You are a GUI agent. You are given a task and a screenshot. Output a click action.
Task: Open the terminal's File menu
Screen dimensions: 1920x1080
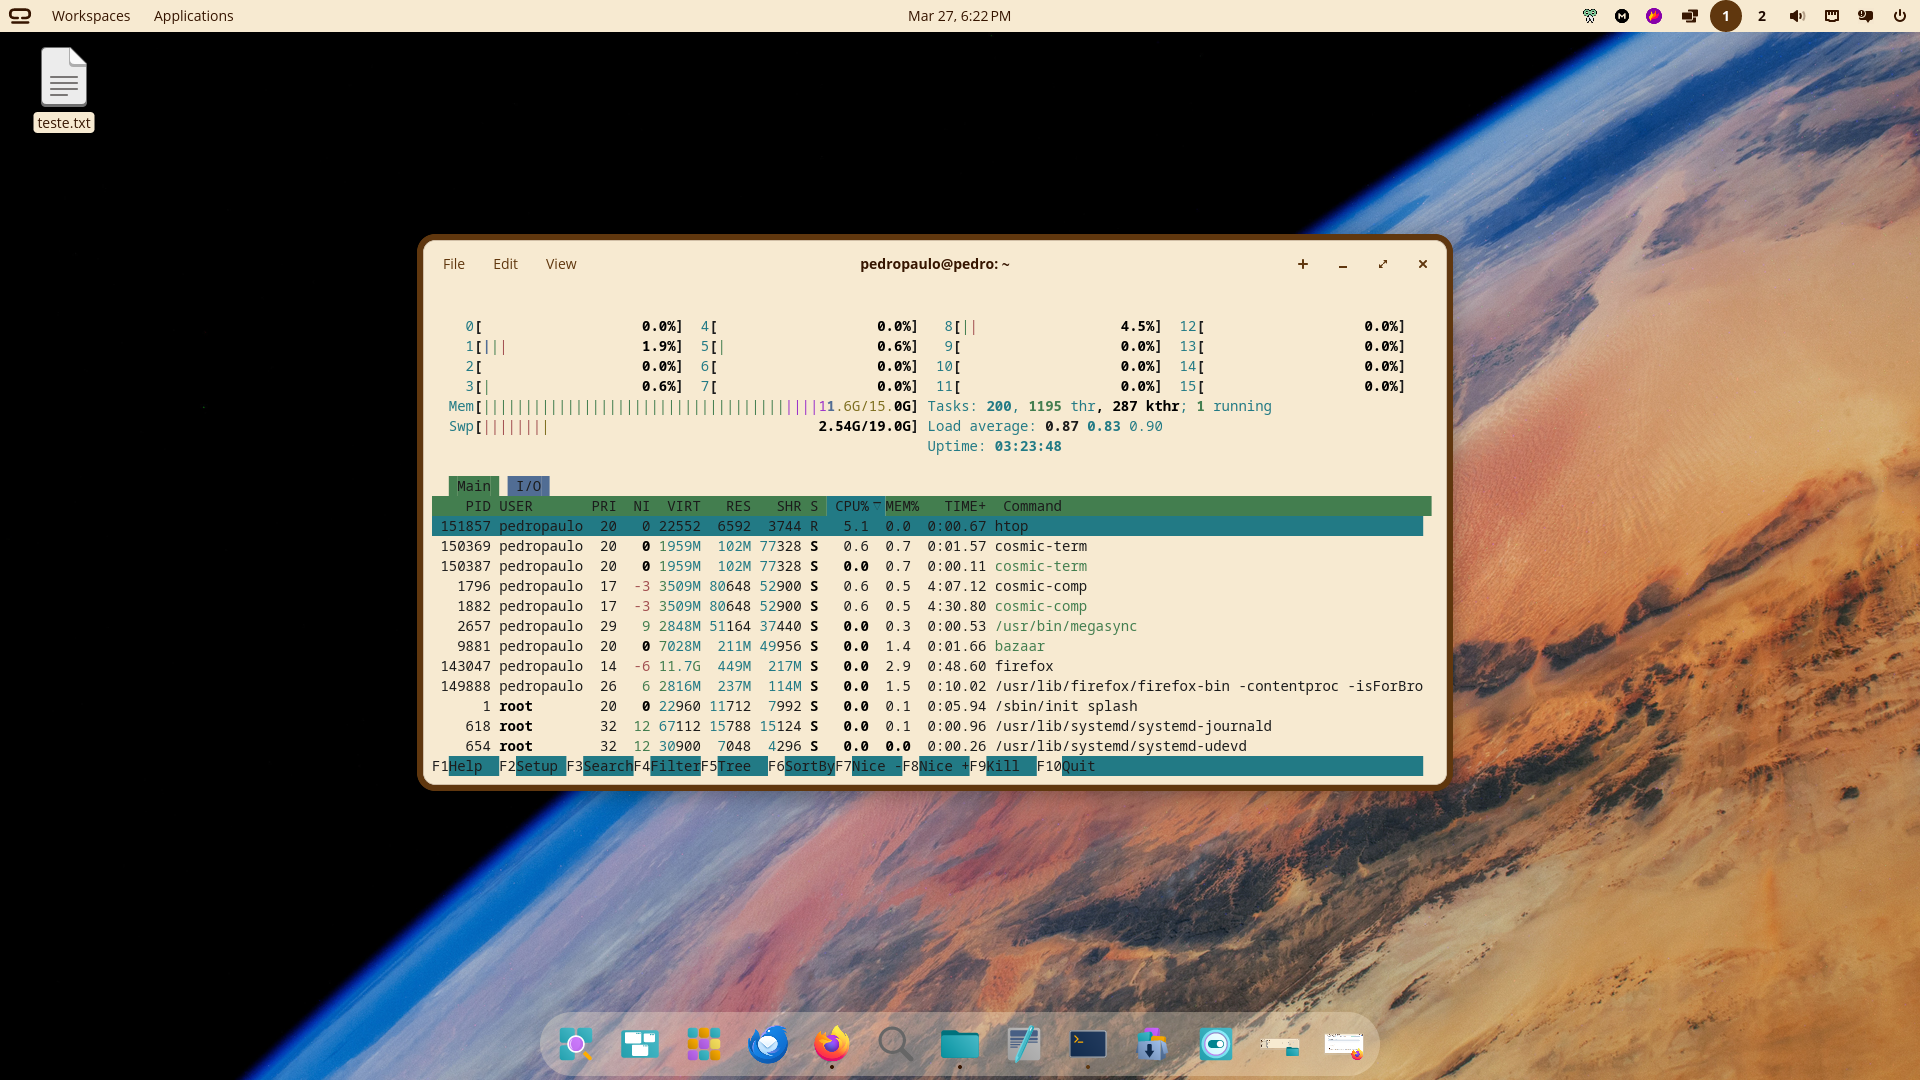[454, 264]
